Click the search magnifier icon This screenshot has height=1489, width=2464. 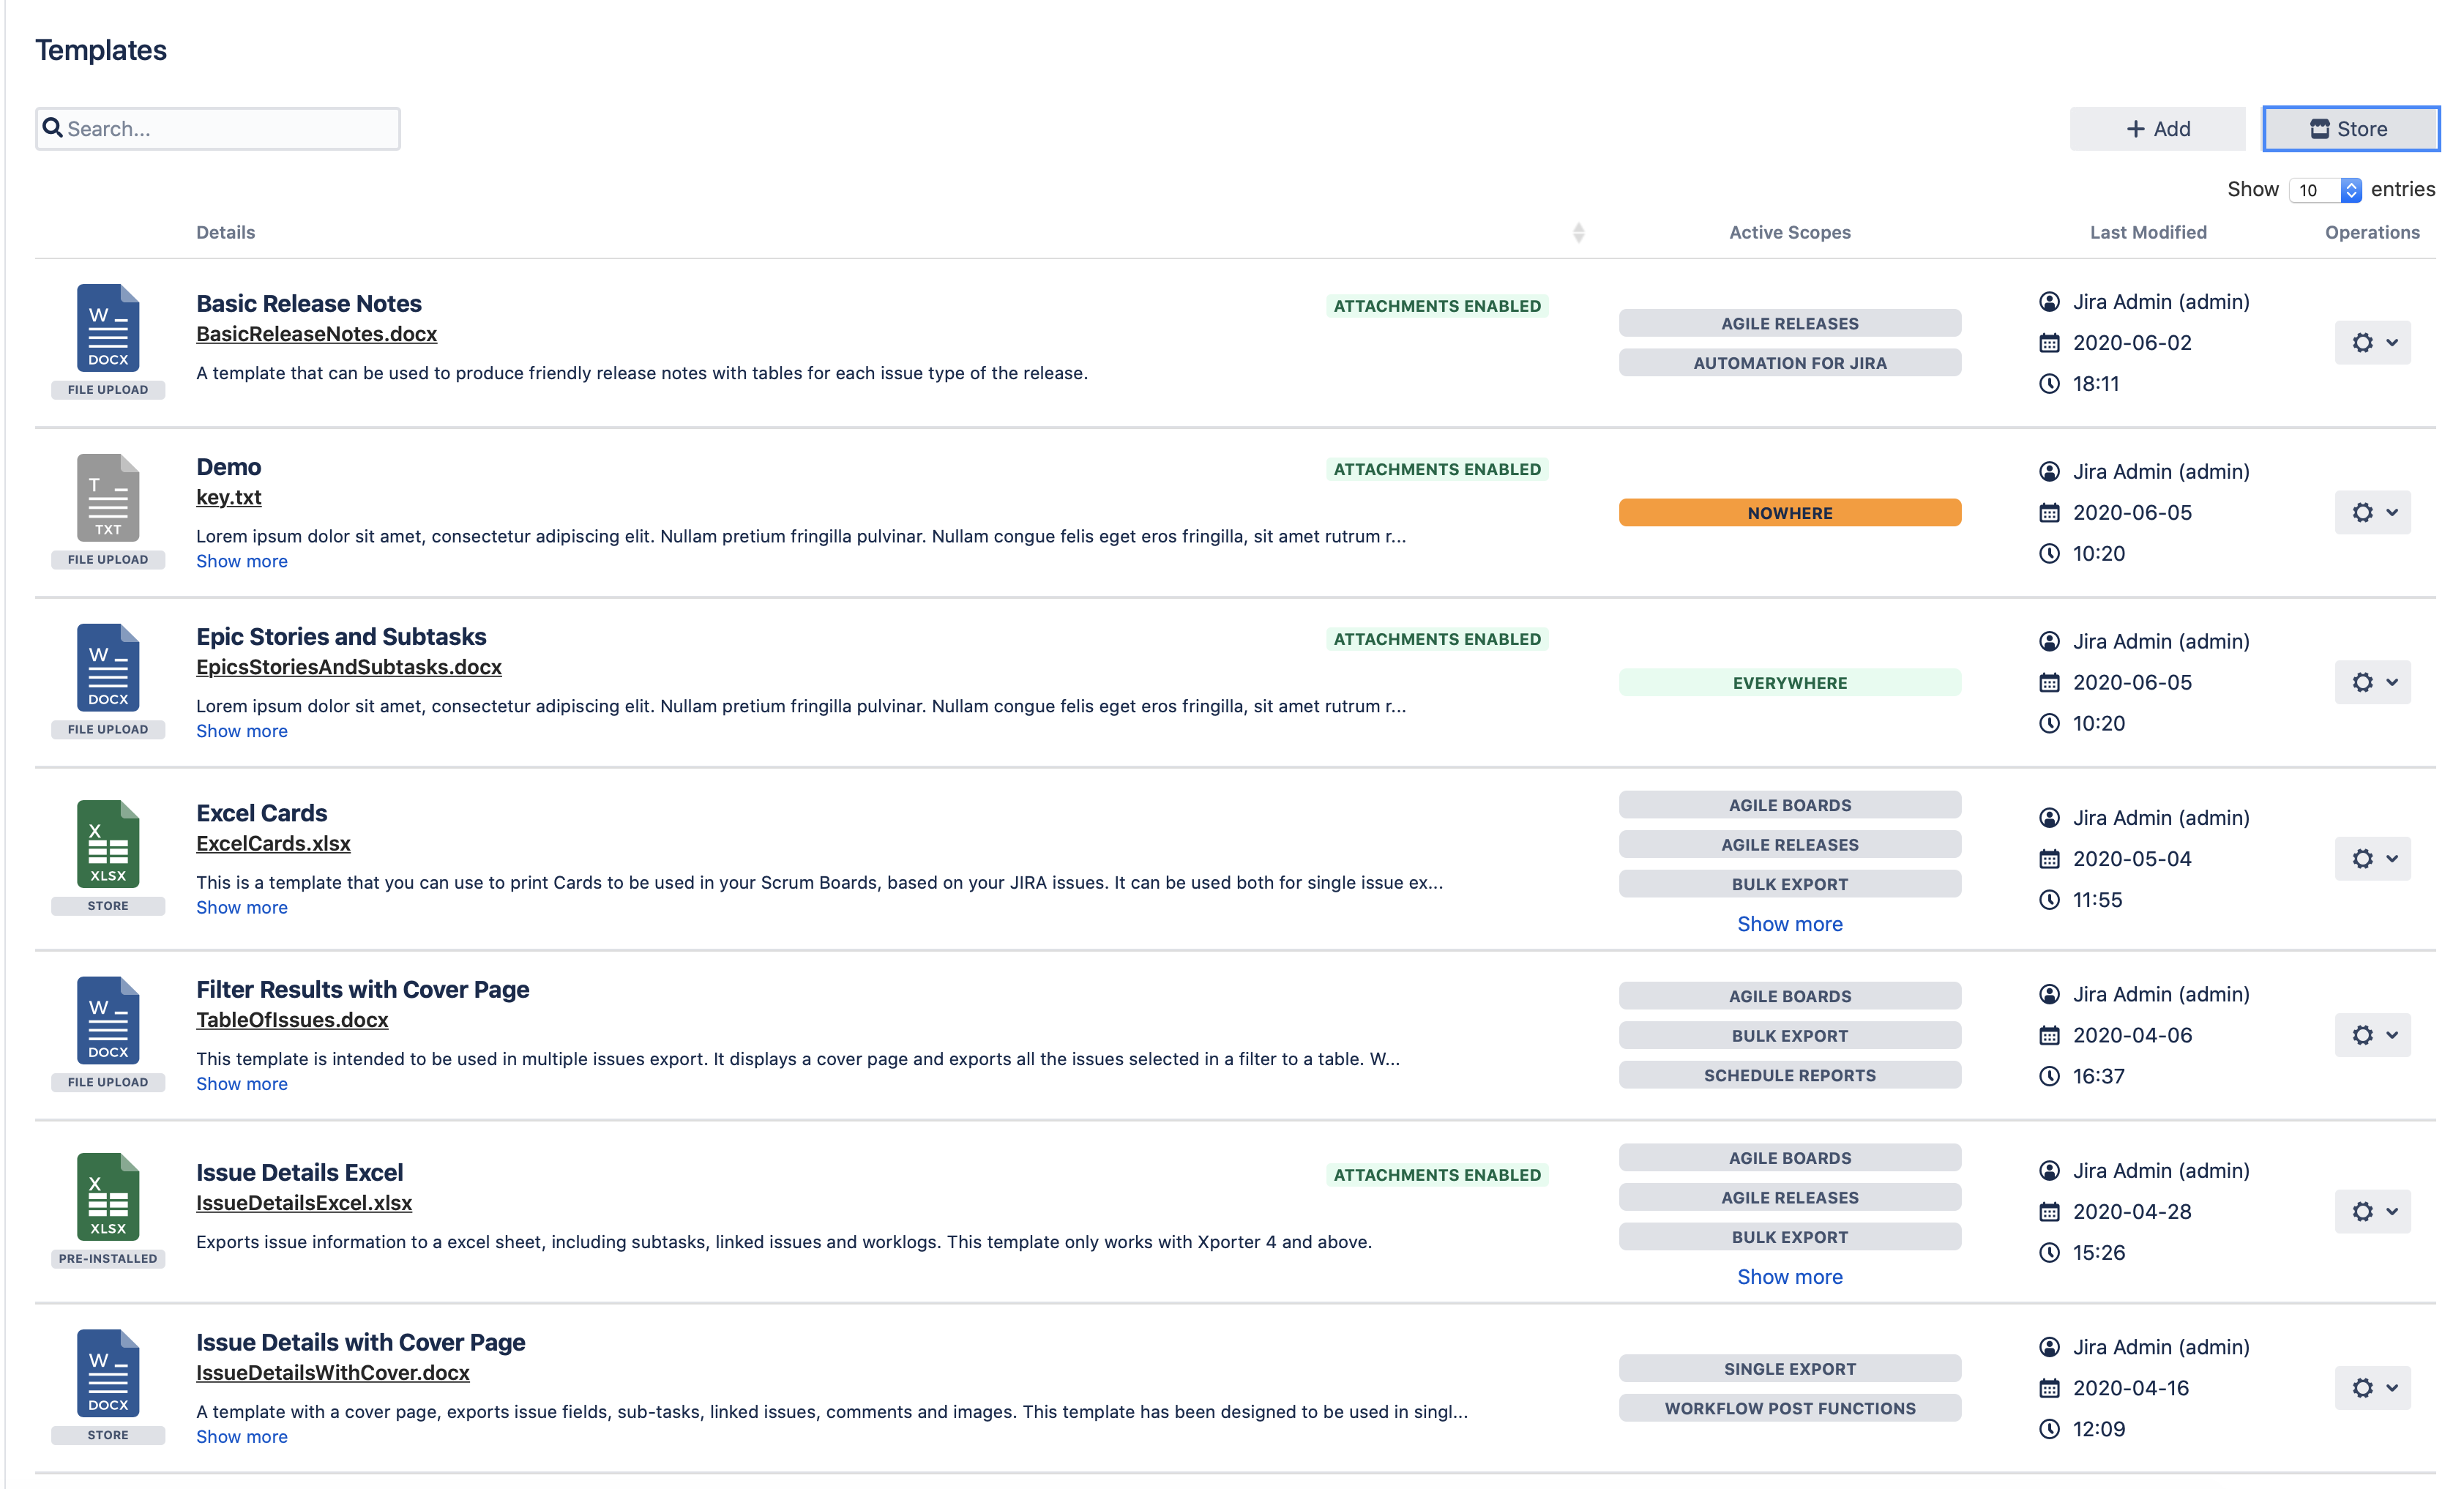point(53,128)
